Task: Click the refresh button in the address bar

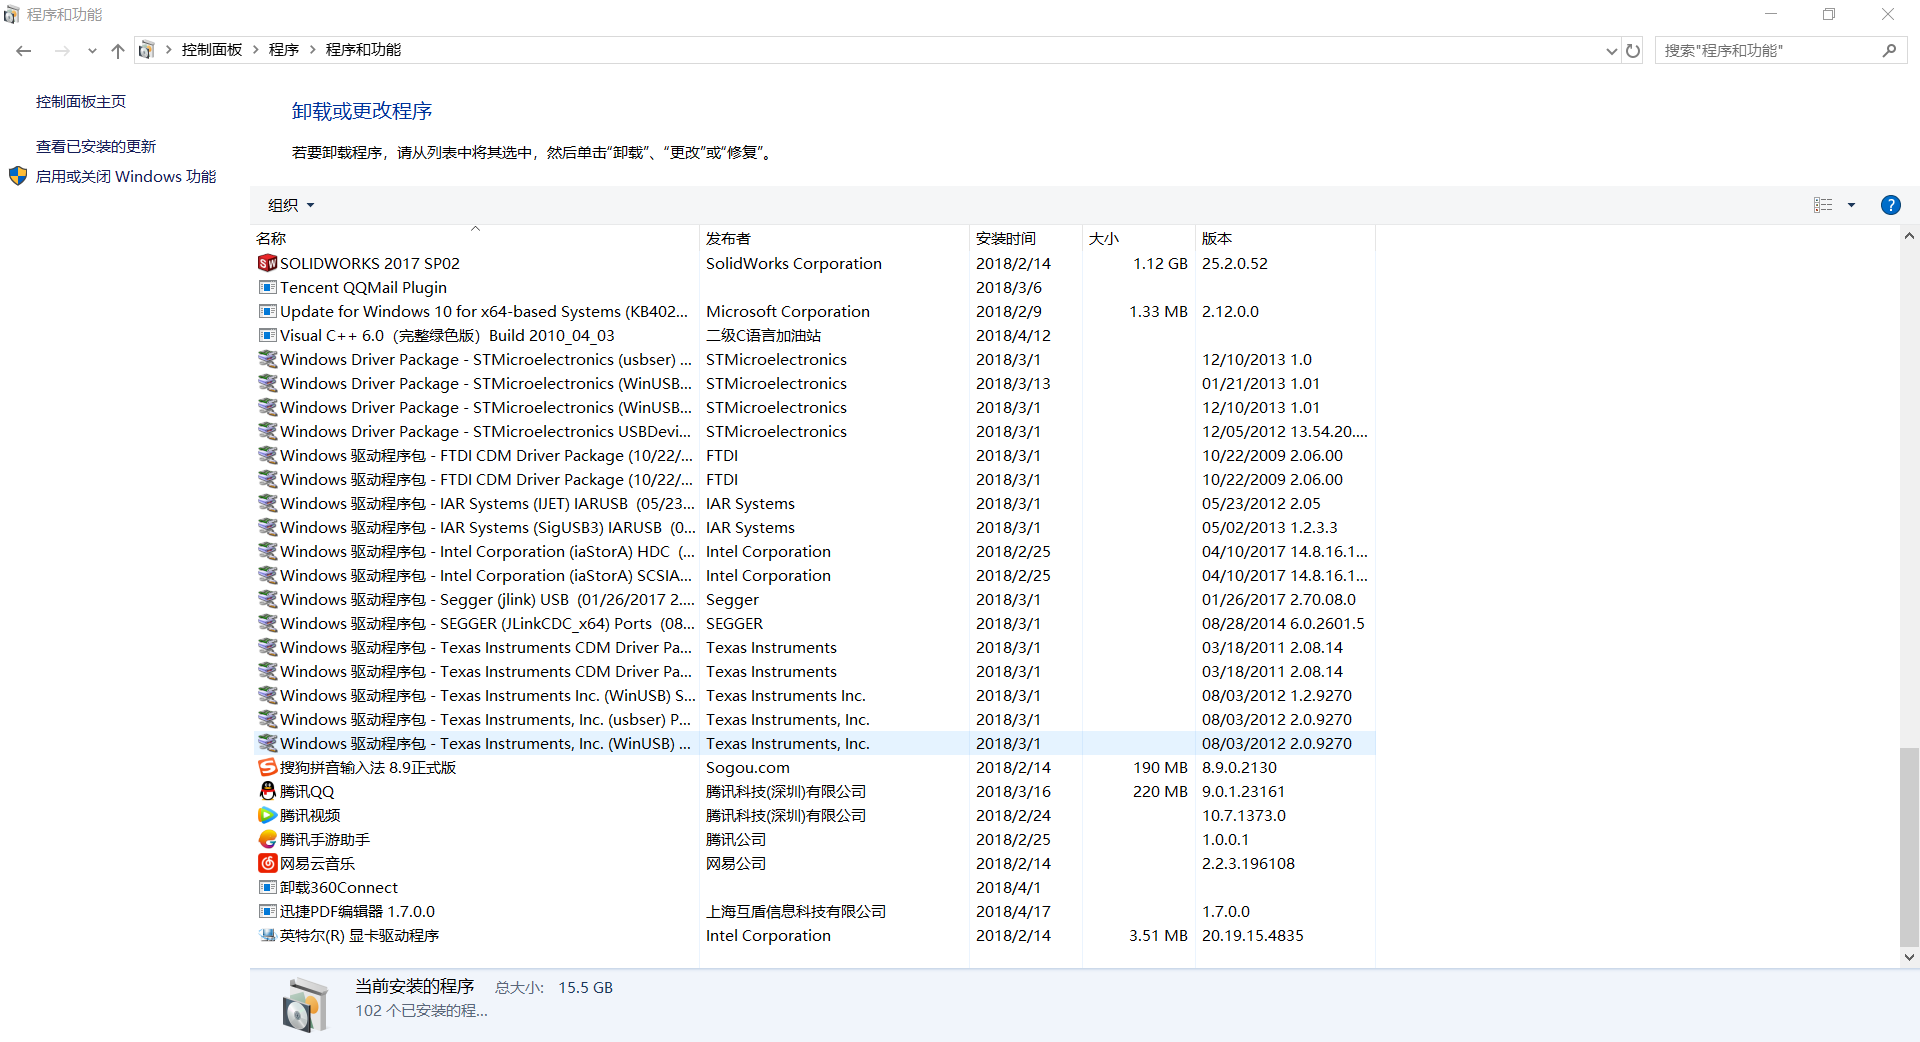Action: (1633, 50)
